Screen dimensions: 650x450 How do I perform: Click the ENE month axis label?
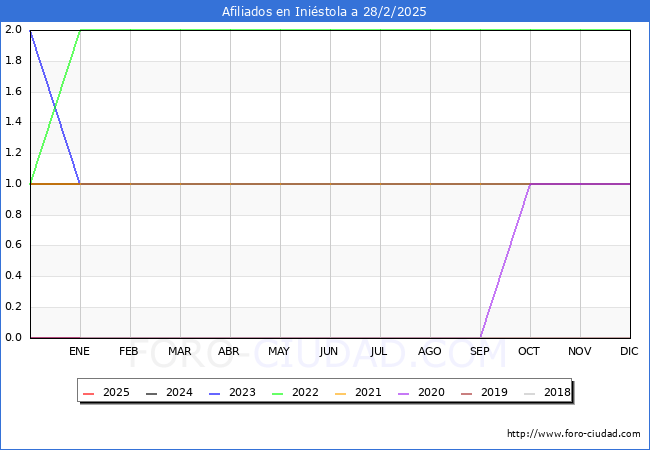[x=79, y=351]
